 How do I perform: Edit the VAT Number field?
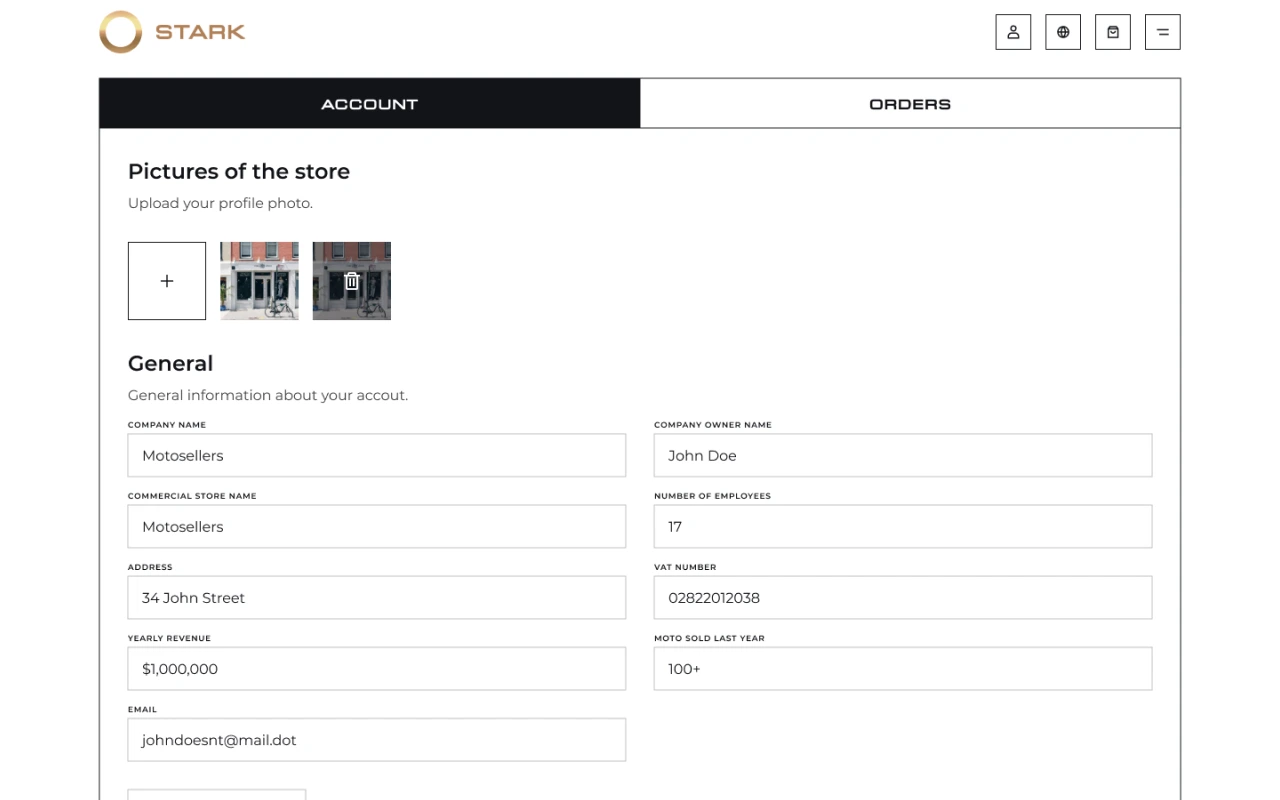[x=903, y=597]
